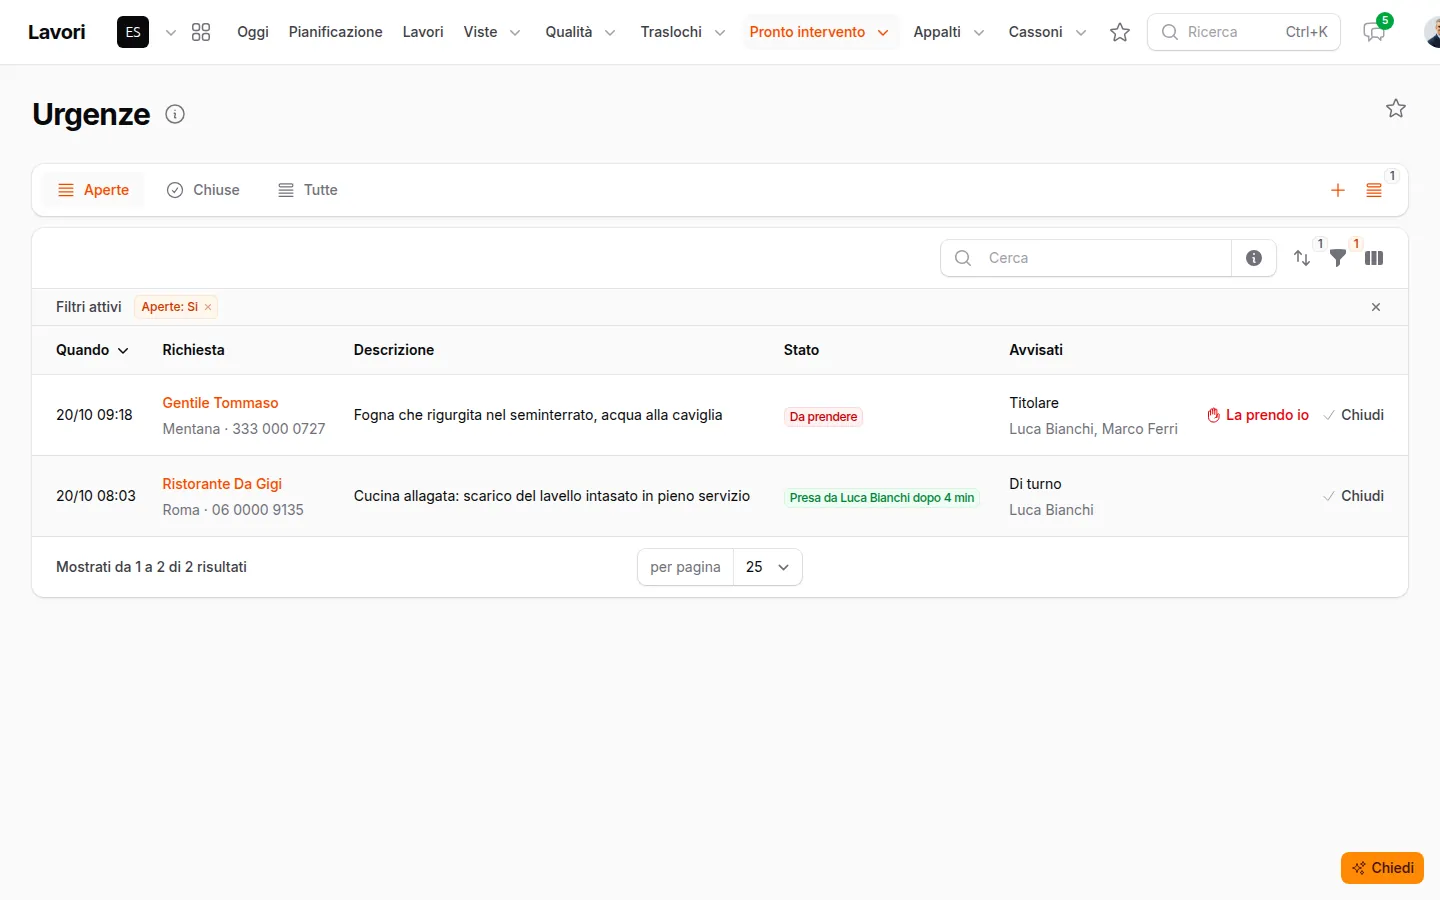Image resolution: width=1440 pixels, height=900 pixels.
Task: Expand the Casssoni menu
Action: click(x=1047, y=32)
